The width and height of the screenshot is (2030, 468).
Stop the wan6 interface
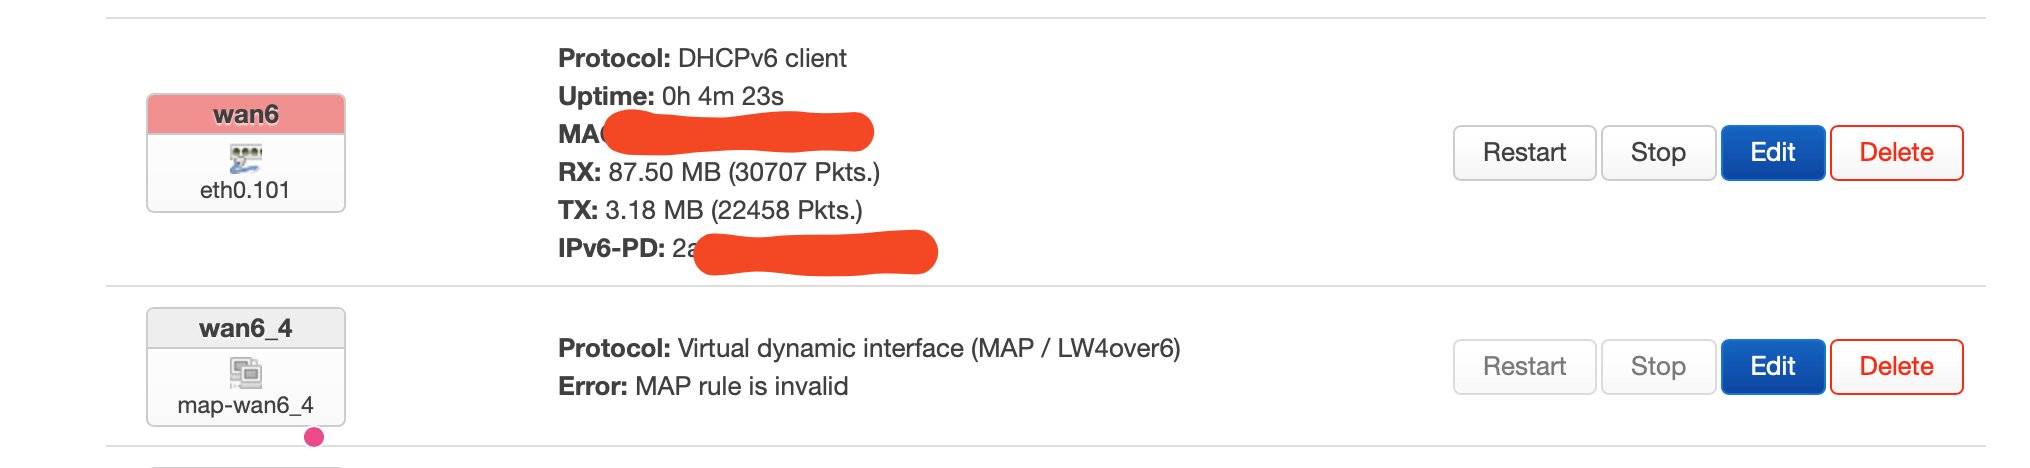point(1658,153)
